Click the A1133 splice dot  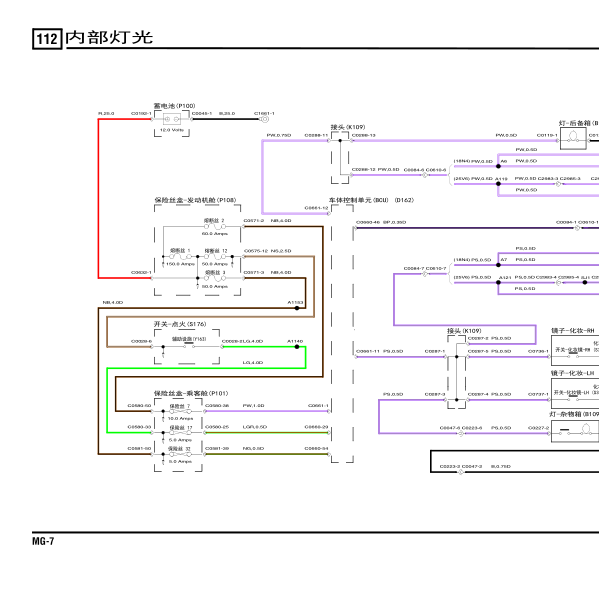pos(297,308)
